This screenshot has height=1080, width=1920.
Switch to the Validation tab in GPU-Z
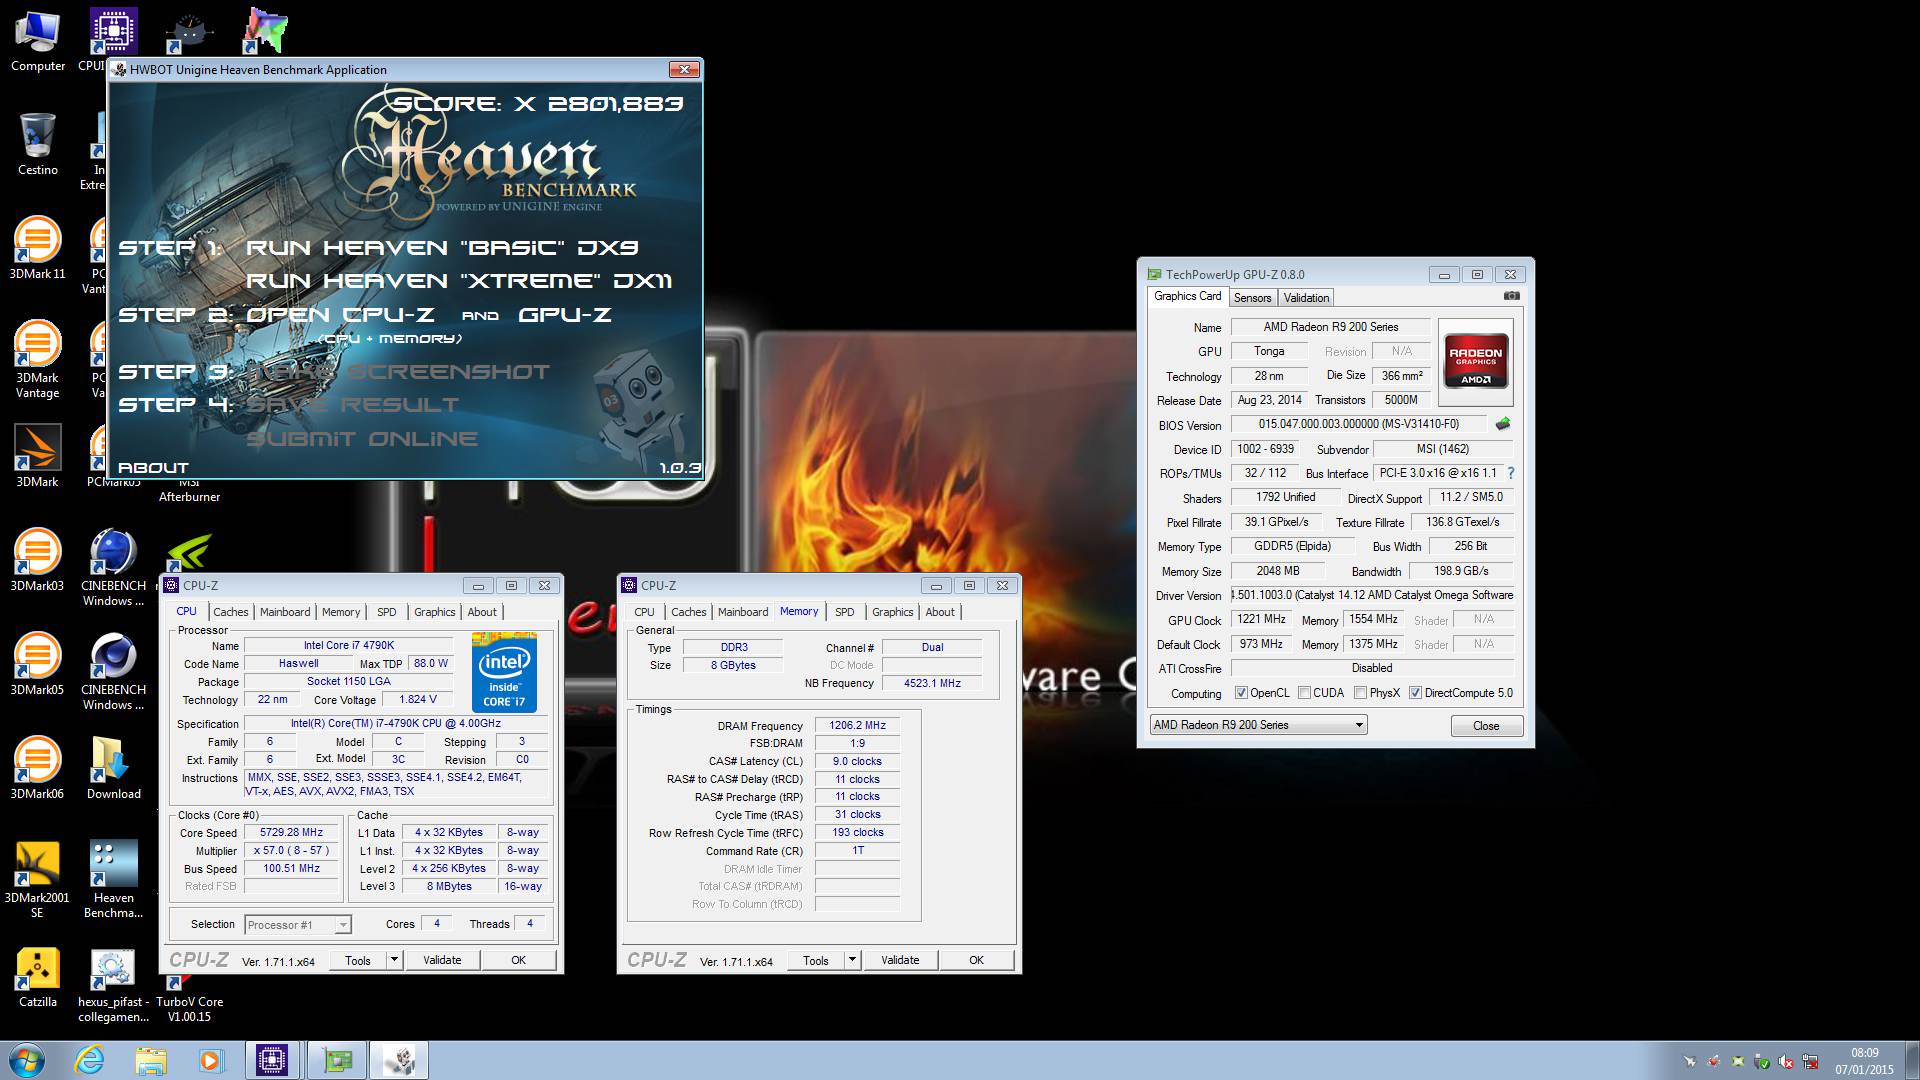[1306, 298]
